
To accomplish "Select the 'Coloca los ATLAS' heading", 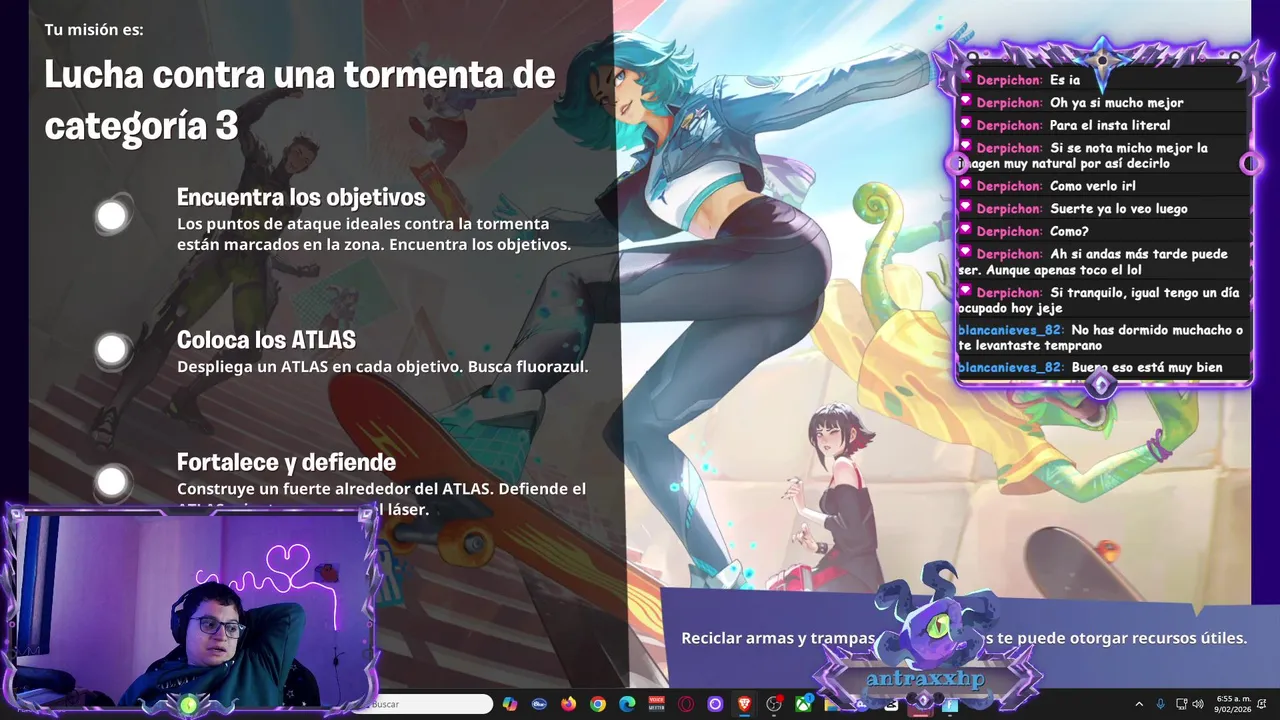I will [266, 340].
